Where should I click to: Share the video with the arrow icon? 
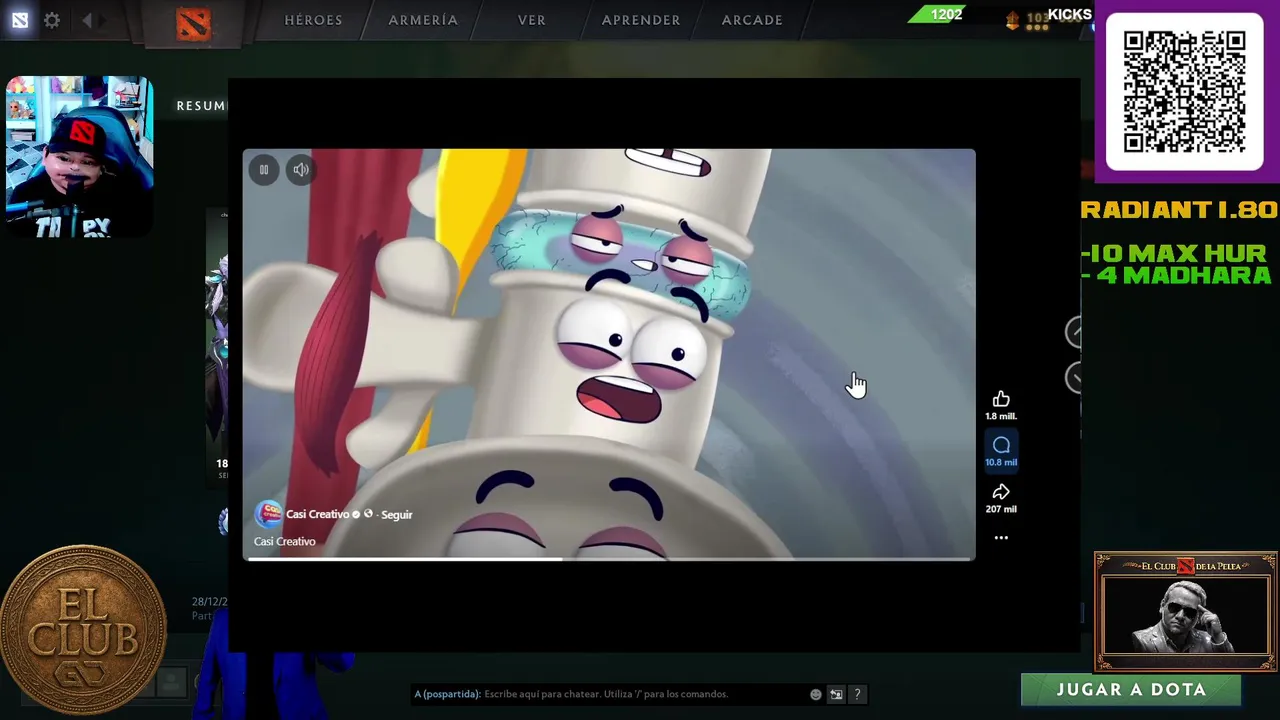pos(1001,492)
